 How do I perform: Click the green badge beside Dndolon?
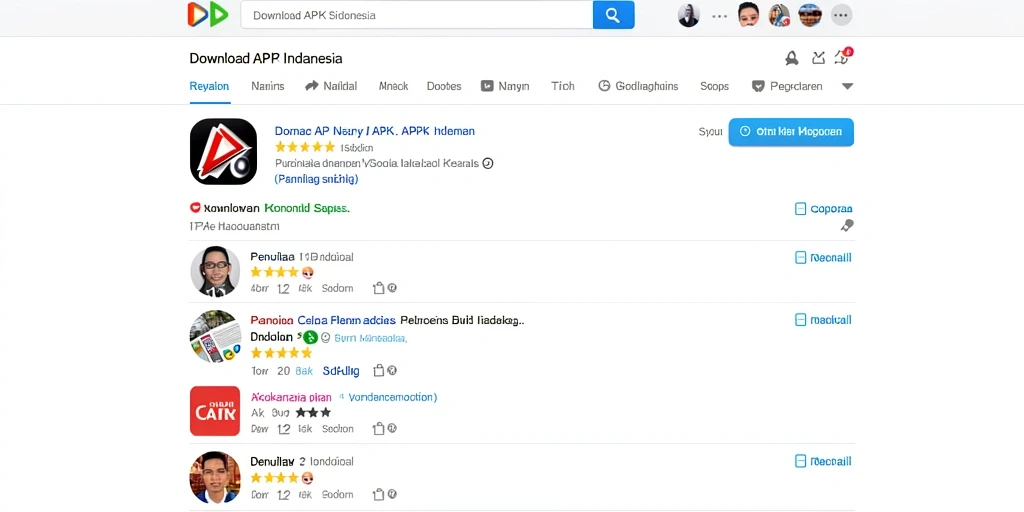(x=310, y=337)
